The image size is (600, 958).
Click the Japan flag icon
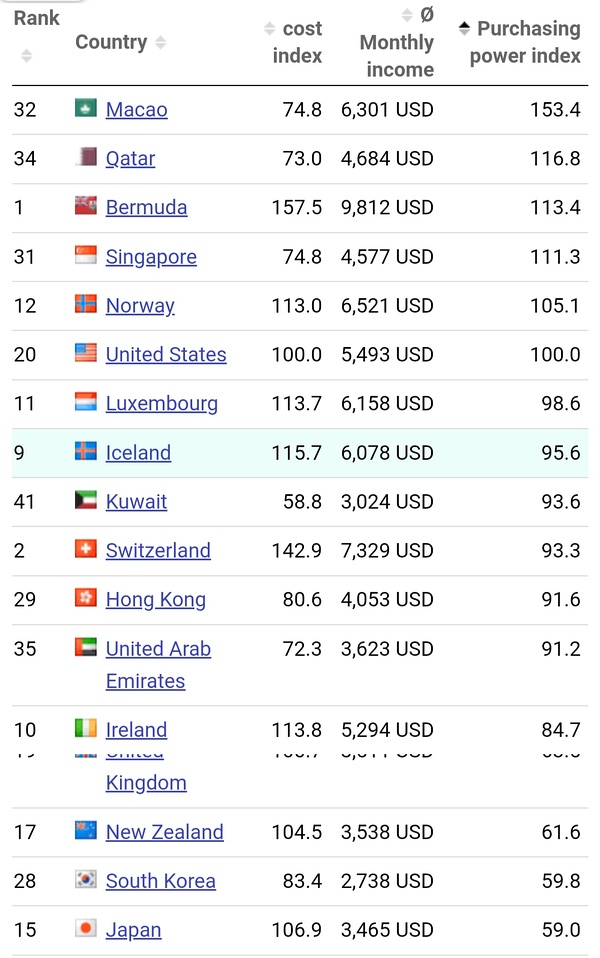86,929
